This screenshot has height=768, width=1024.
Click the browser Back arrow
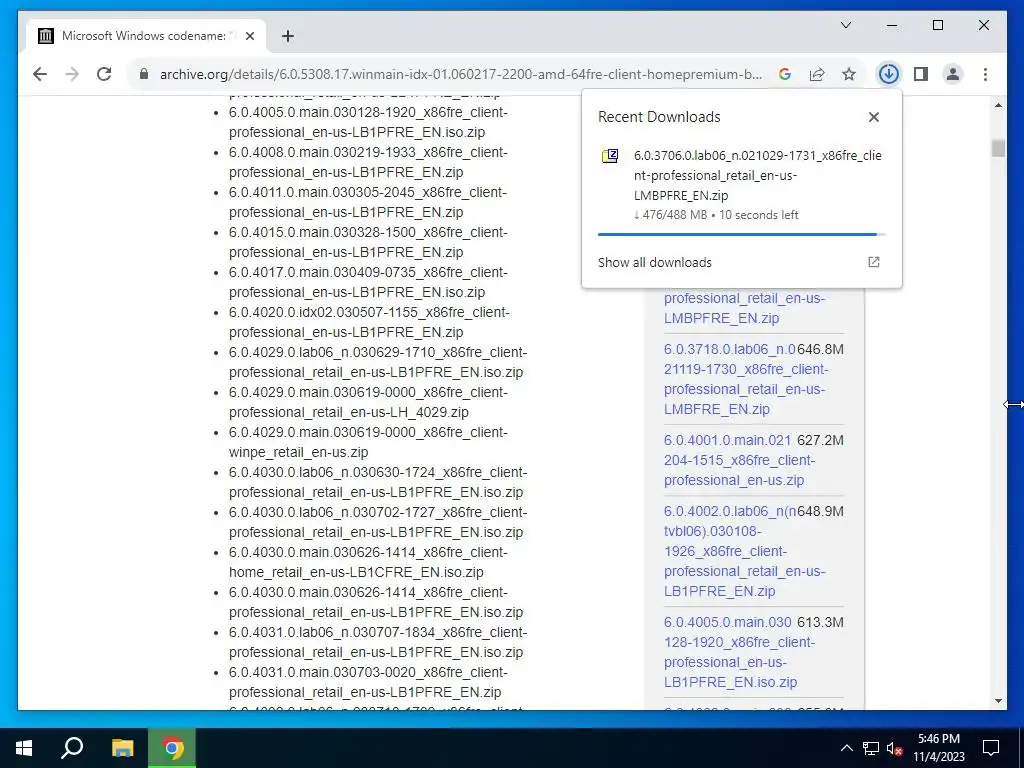click(x=40, y=74)
